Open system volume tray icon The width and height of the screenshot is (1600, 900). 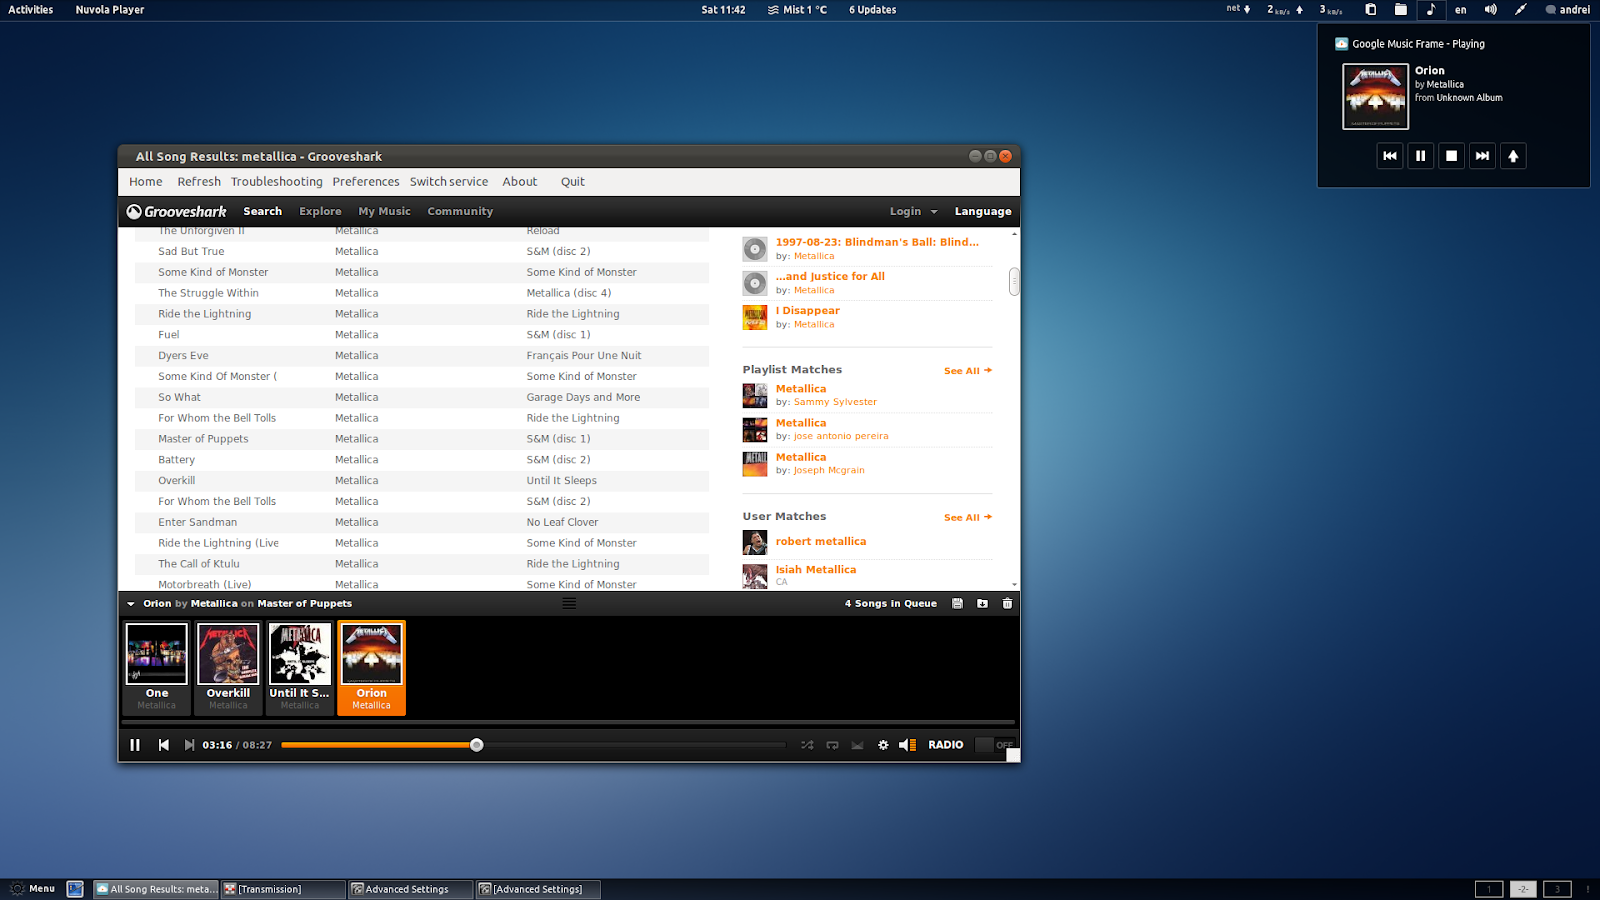tap(1491, 10)
